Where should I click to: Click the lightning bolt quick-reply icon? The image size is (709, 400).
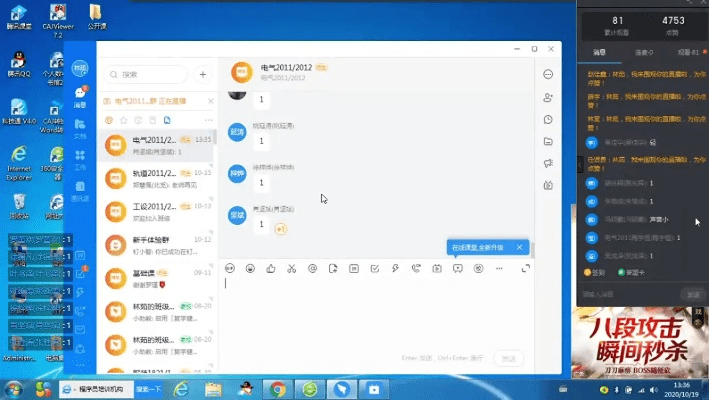395,268
